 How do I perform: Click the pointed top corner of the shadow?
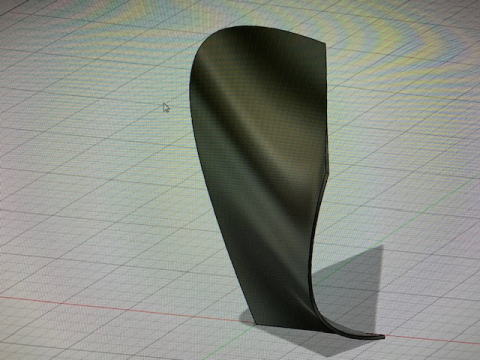click(x=382, y=247)
